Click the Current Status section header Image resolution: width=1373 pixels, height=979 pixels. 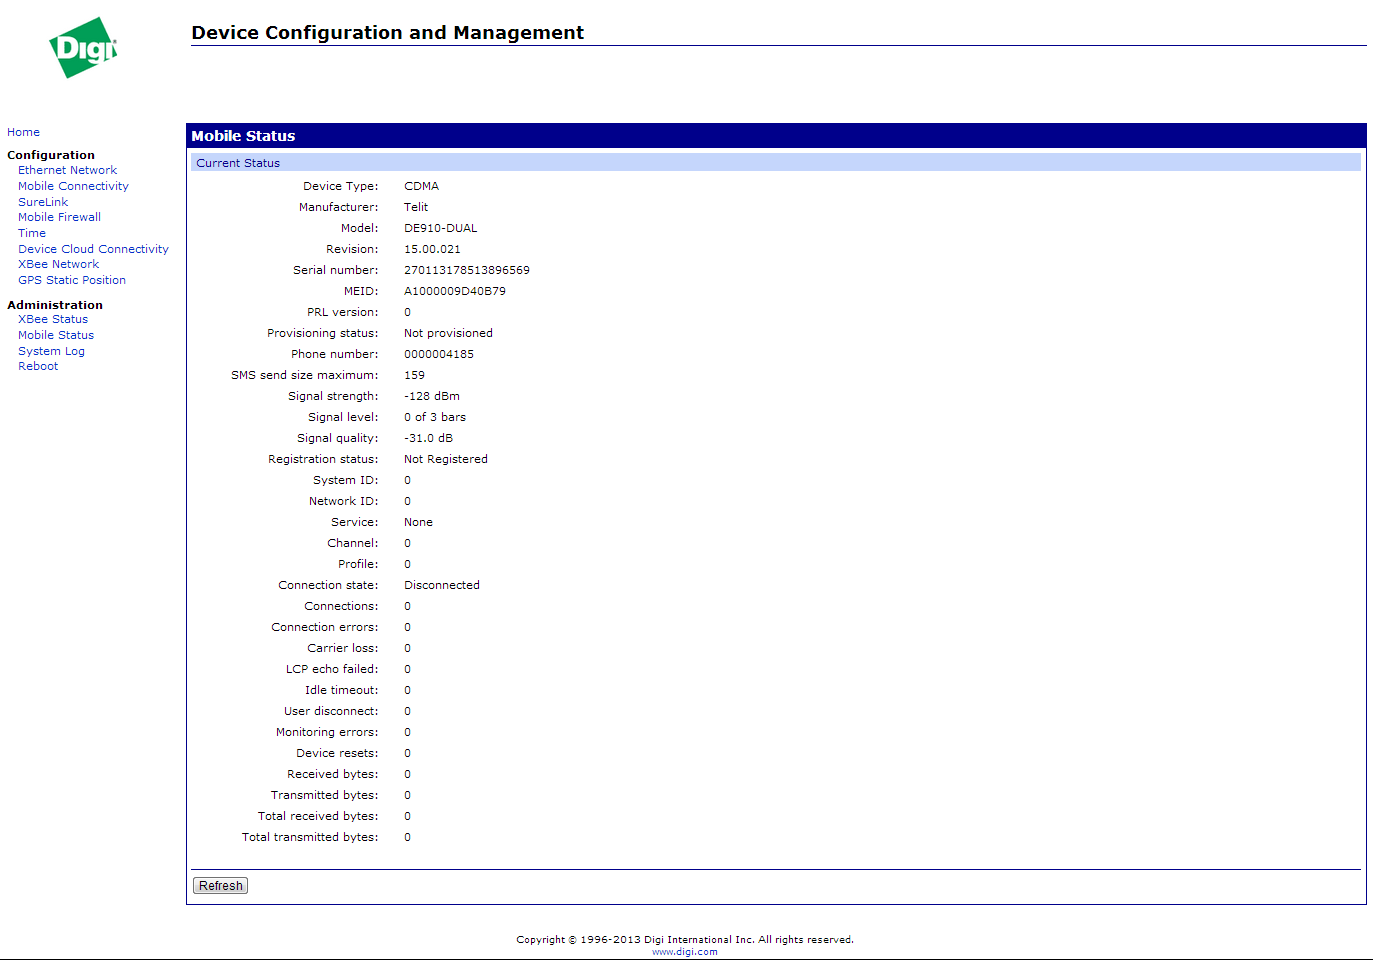tap(238, 163)
